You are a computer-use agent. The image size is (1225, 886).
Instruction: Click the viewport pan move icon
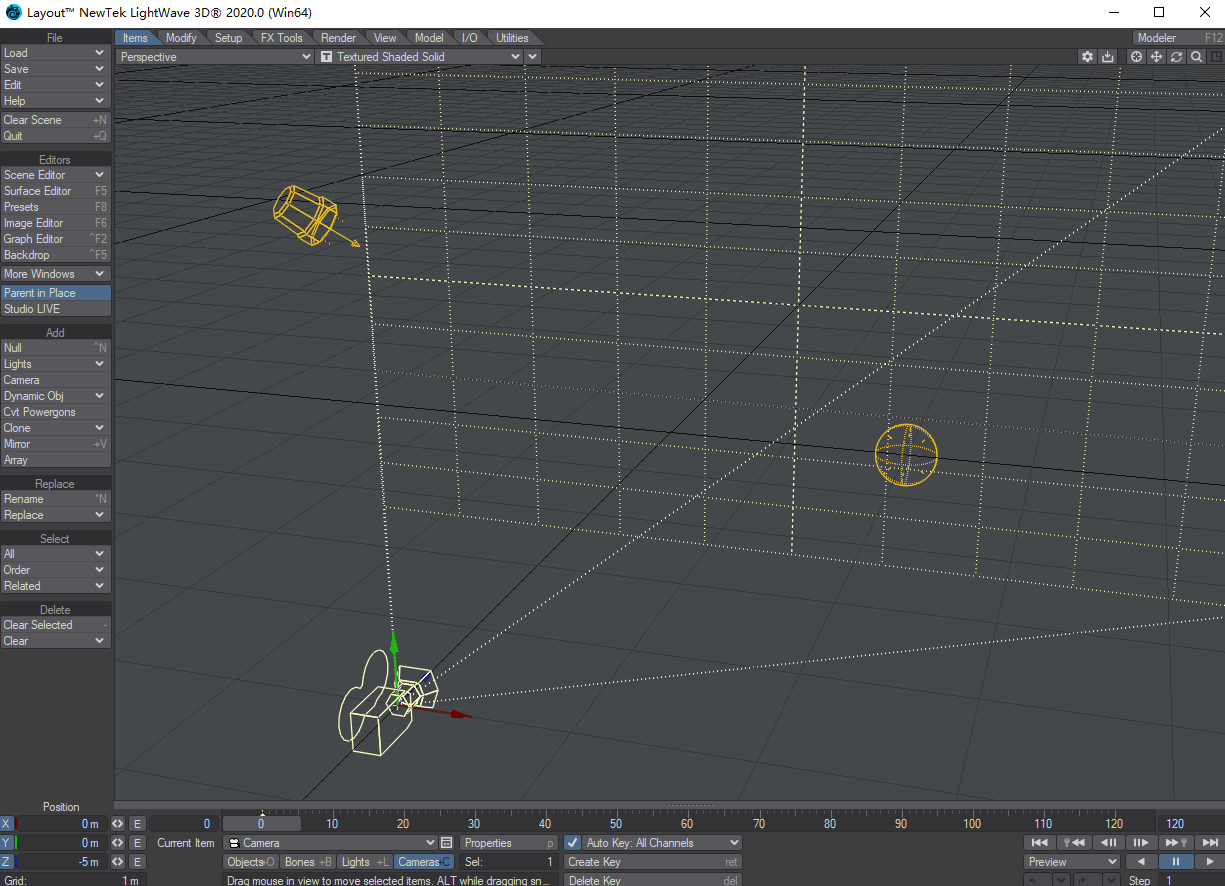(1156, 57)
